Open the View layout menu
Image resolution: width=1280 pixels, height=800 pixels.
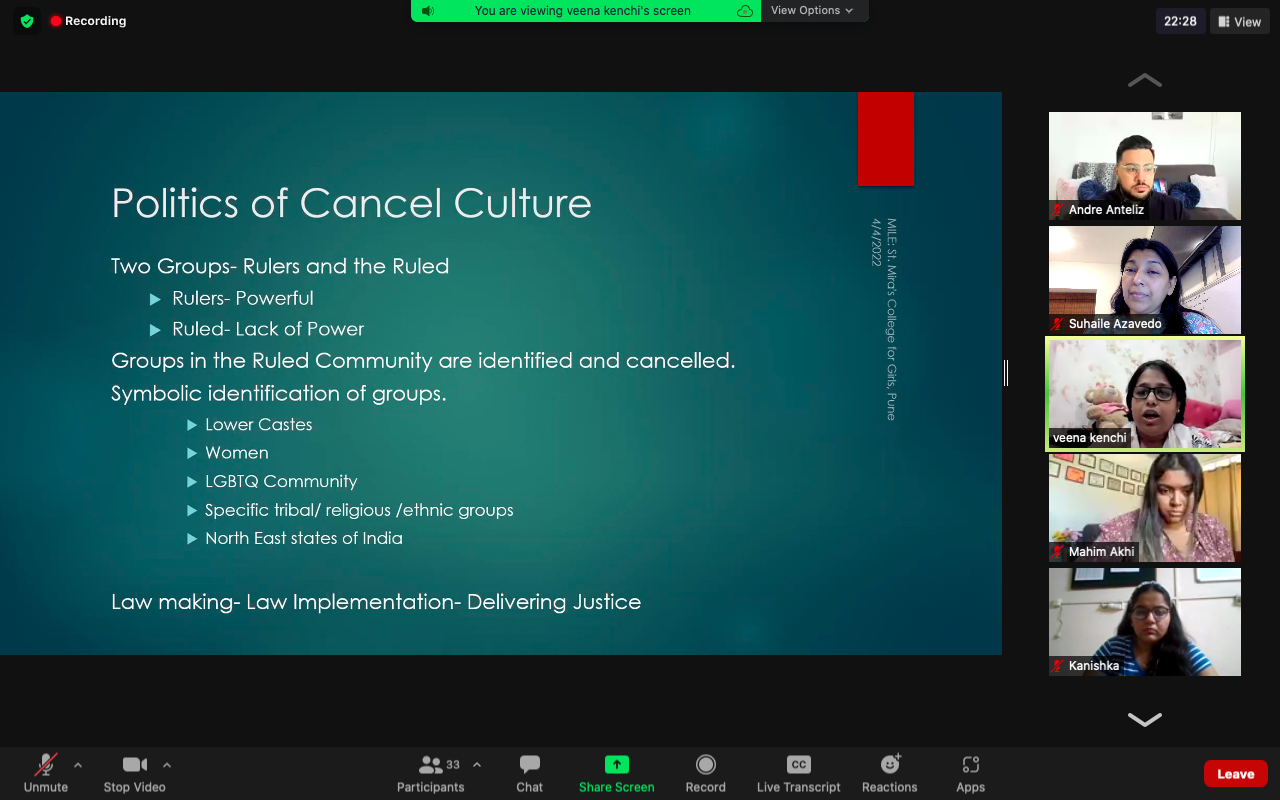(x=1239, y=21)
